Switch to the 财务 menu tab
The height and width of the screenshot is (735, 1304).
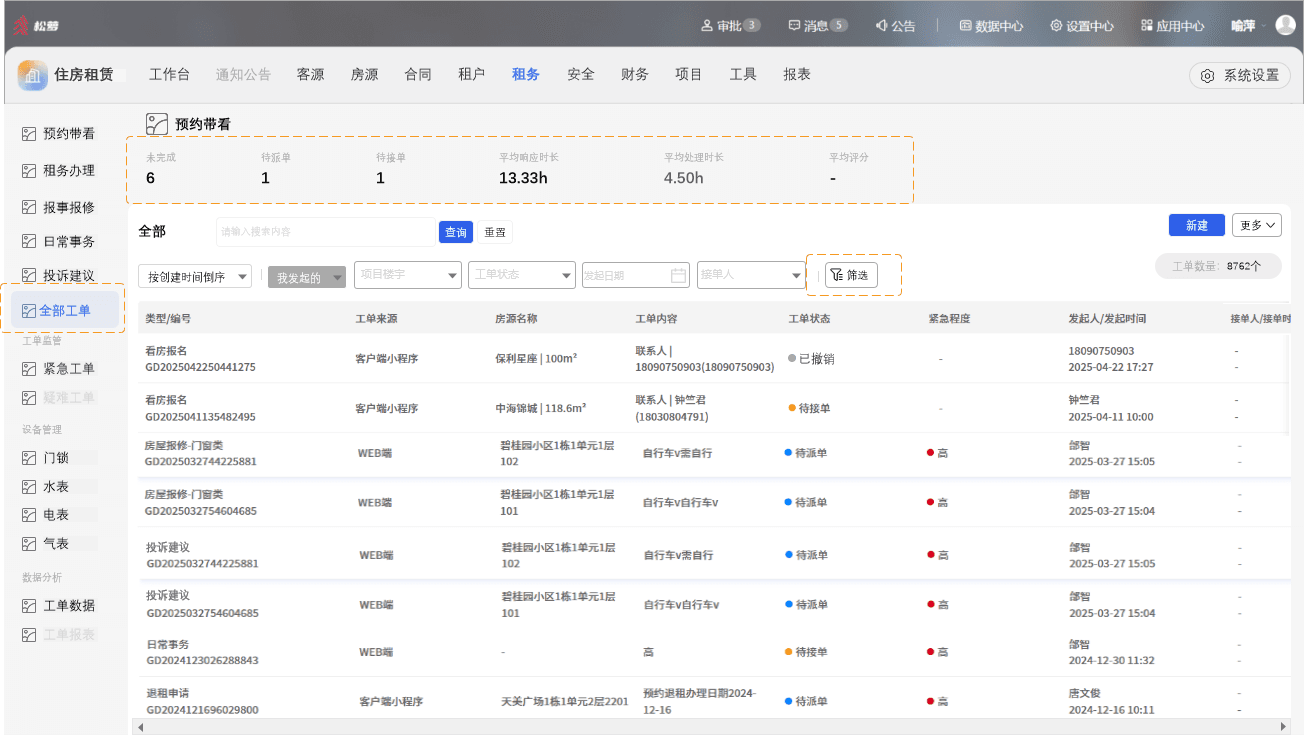635,74
